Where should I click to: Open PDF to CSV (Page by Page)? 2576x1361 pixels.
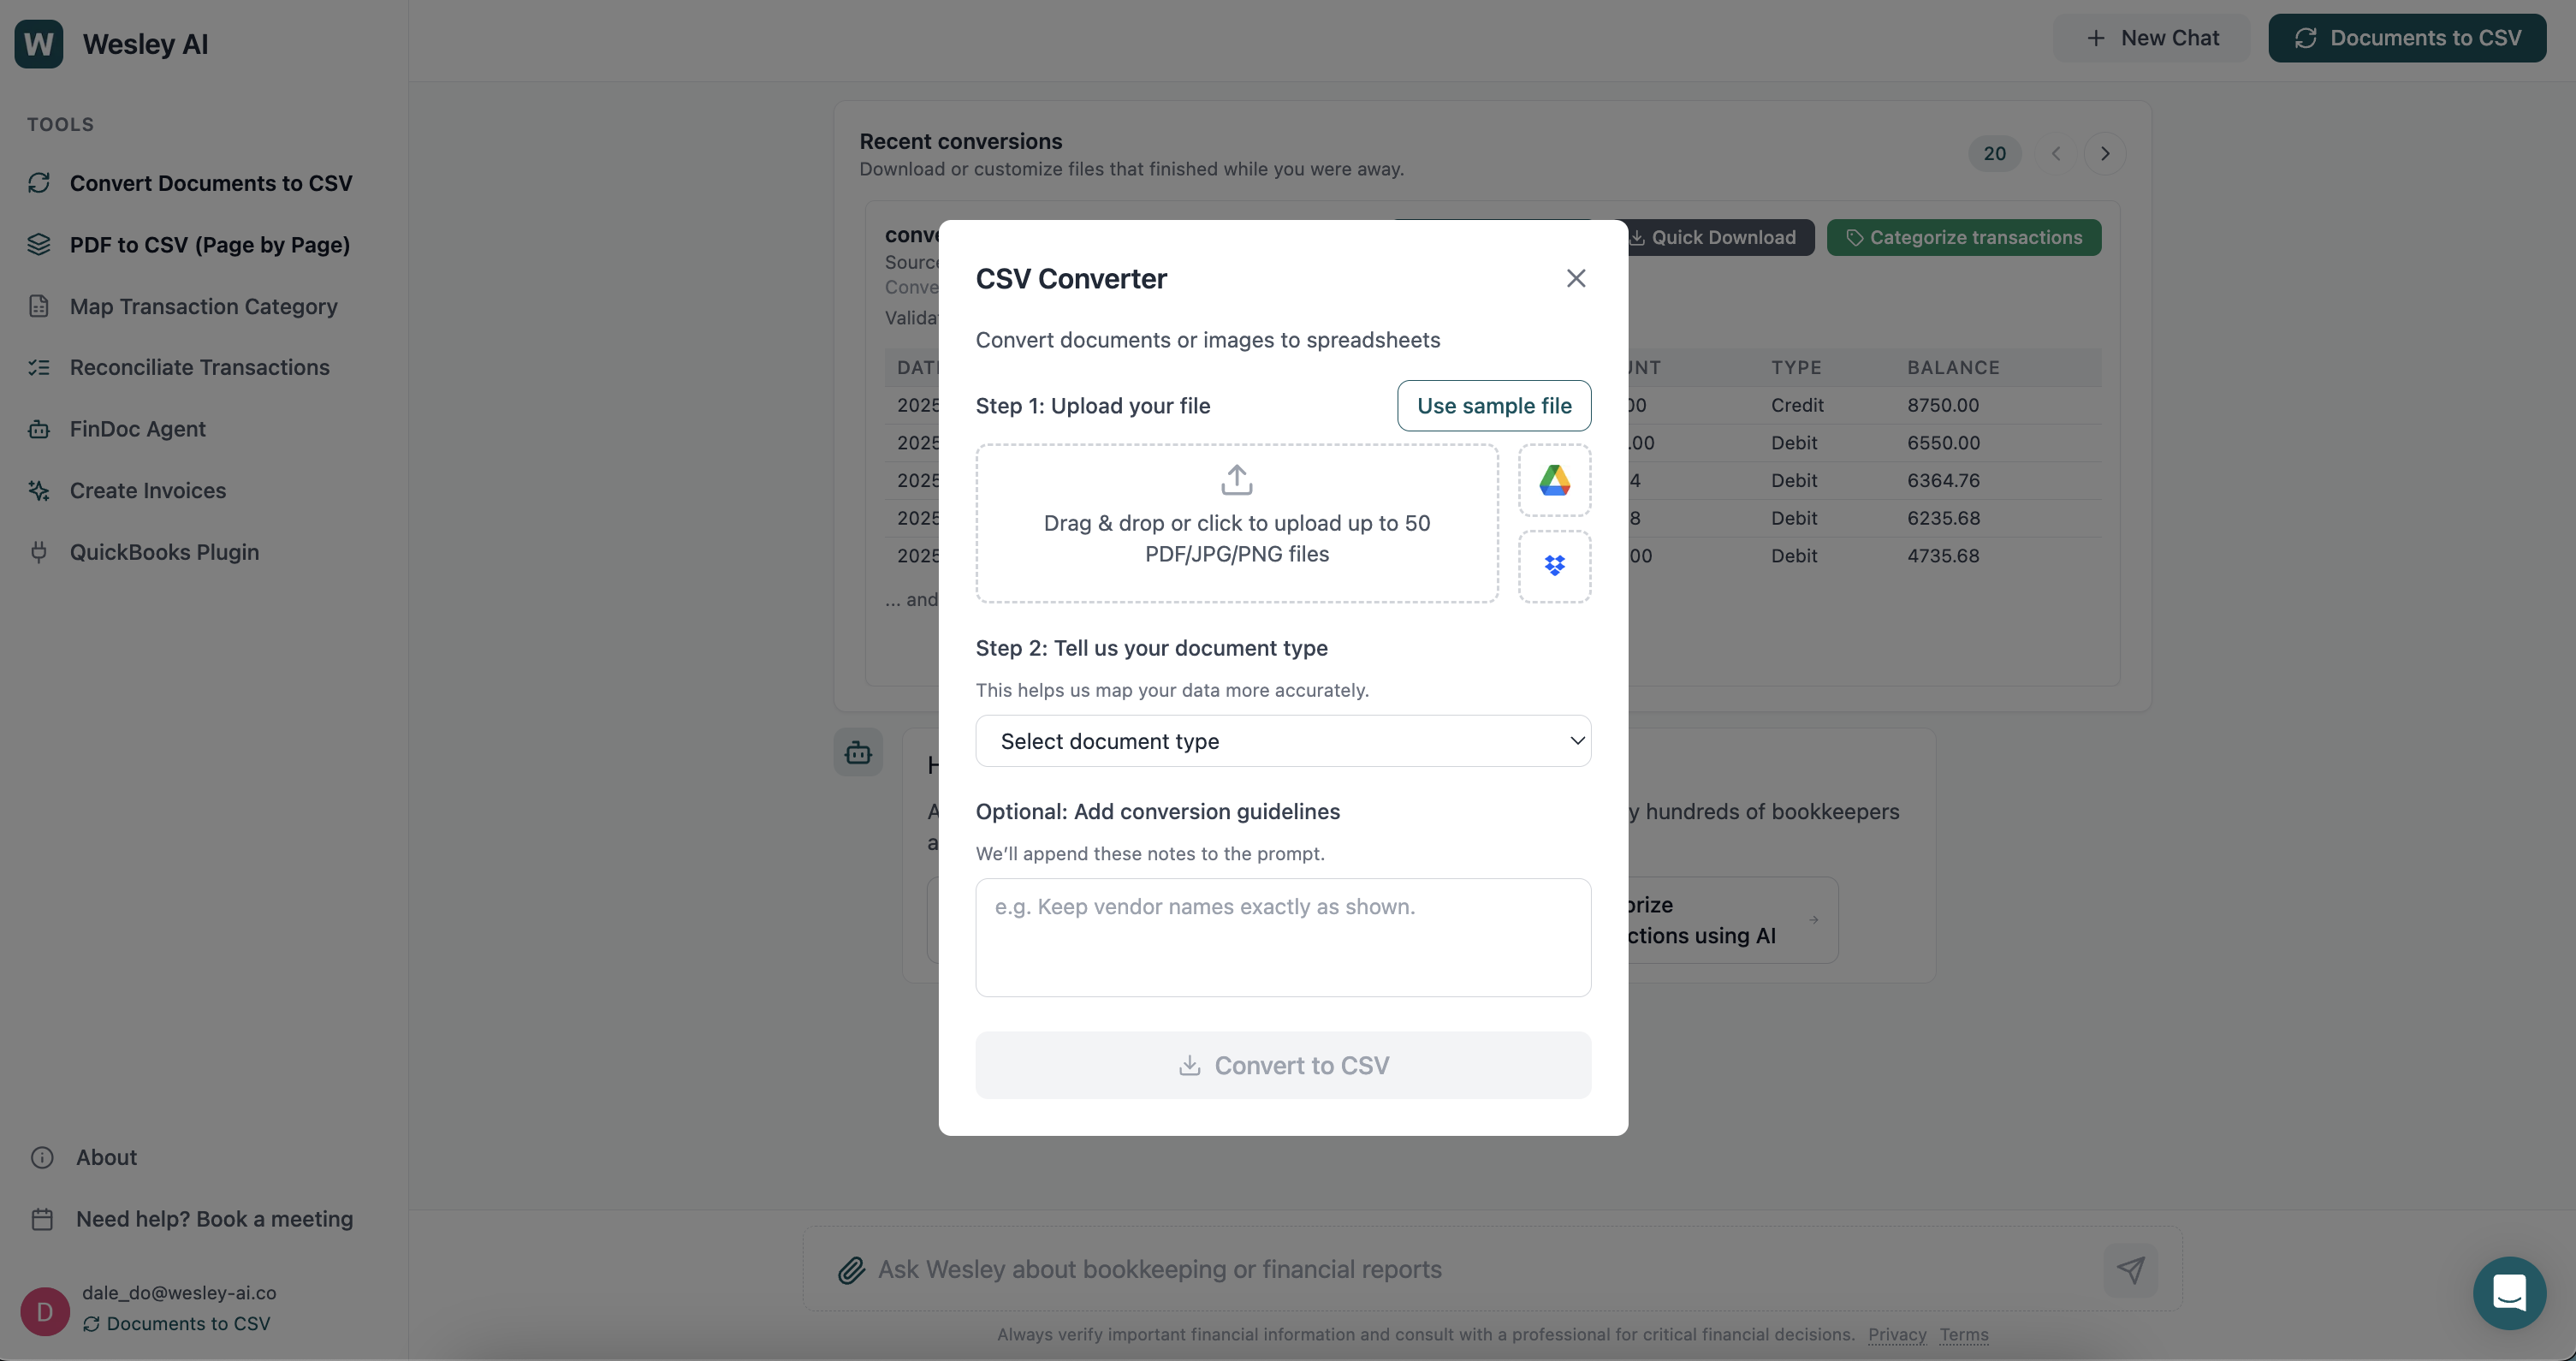point(209,245)
